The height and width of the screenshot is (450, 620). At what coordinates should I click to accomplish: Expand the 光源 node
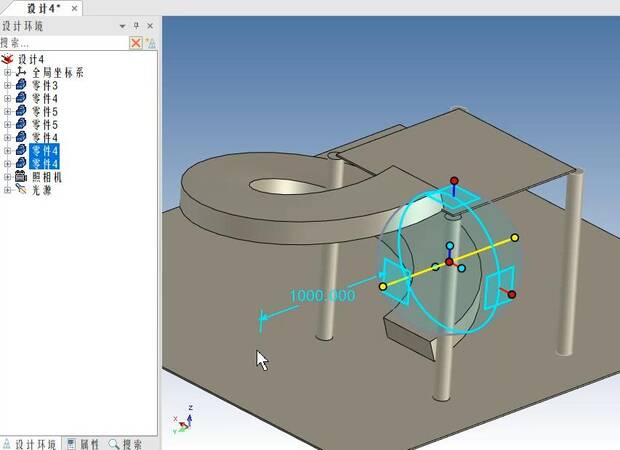click(7, 190)
